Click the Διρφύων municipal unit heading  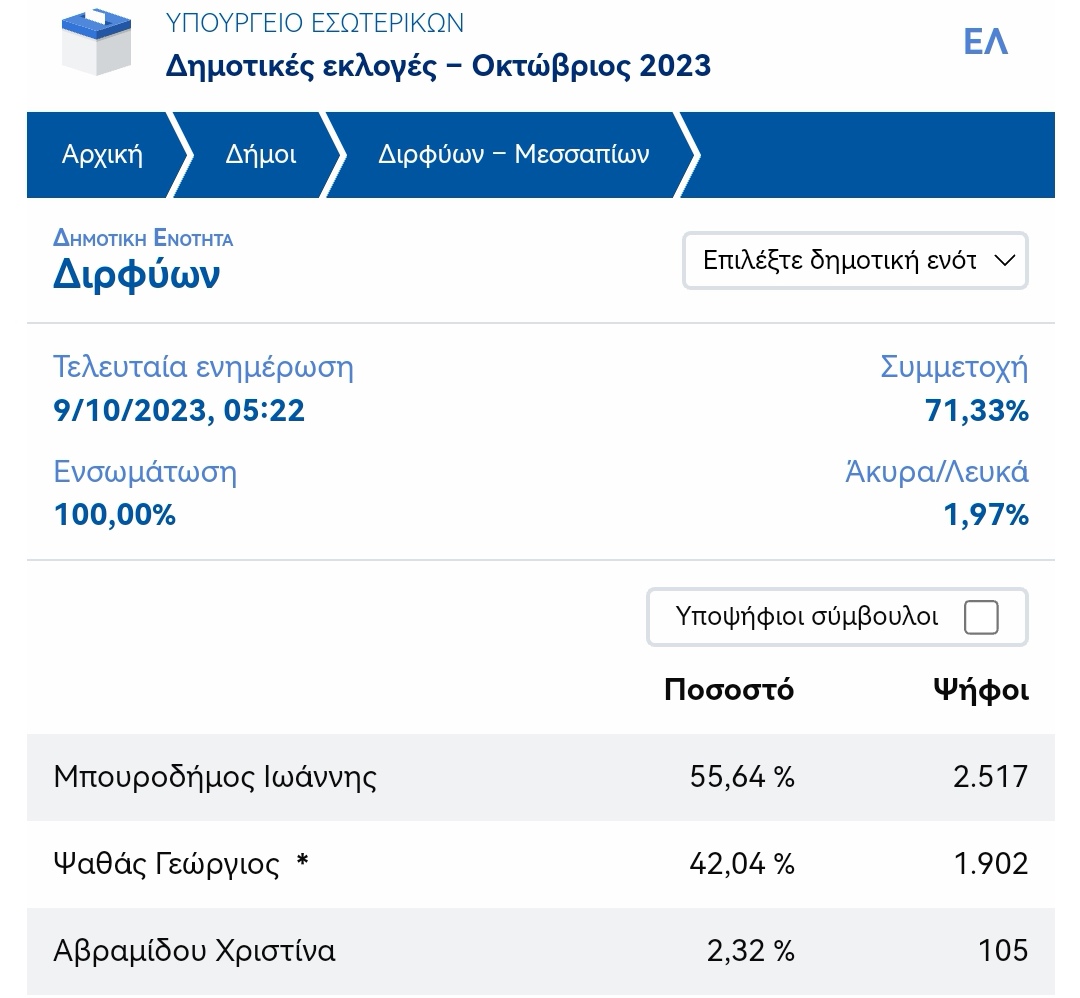tap(136, 275)
